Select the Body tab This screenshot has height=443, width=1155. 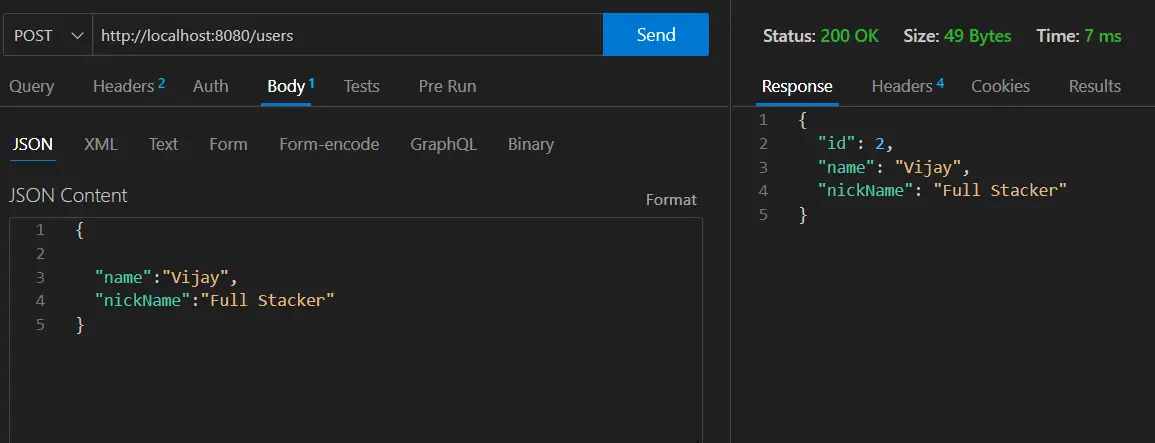[x=290, y=86]
